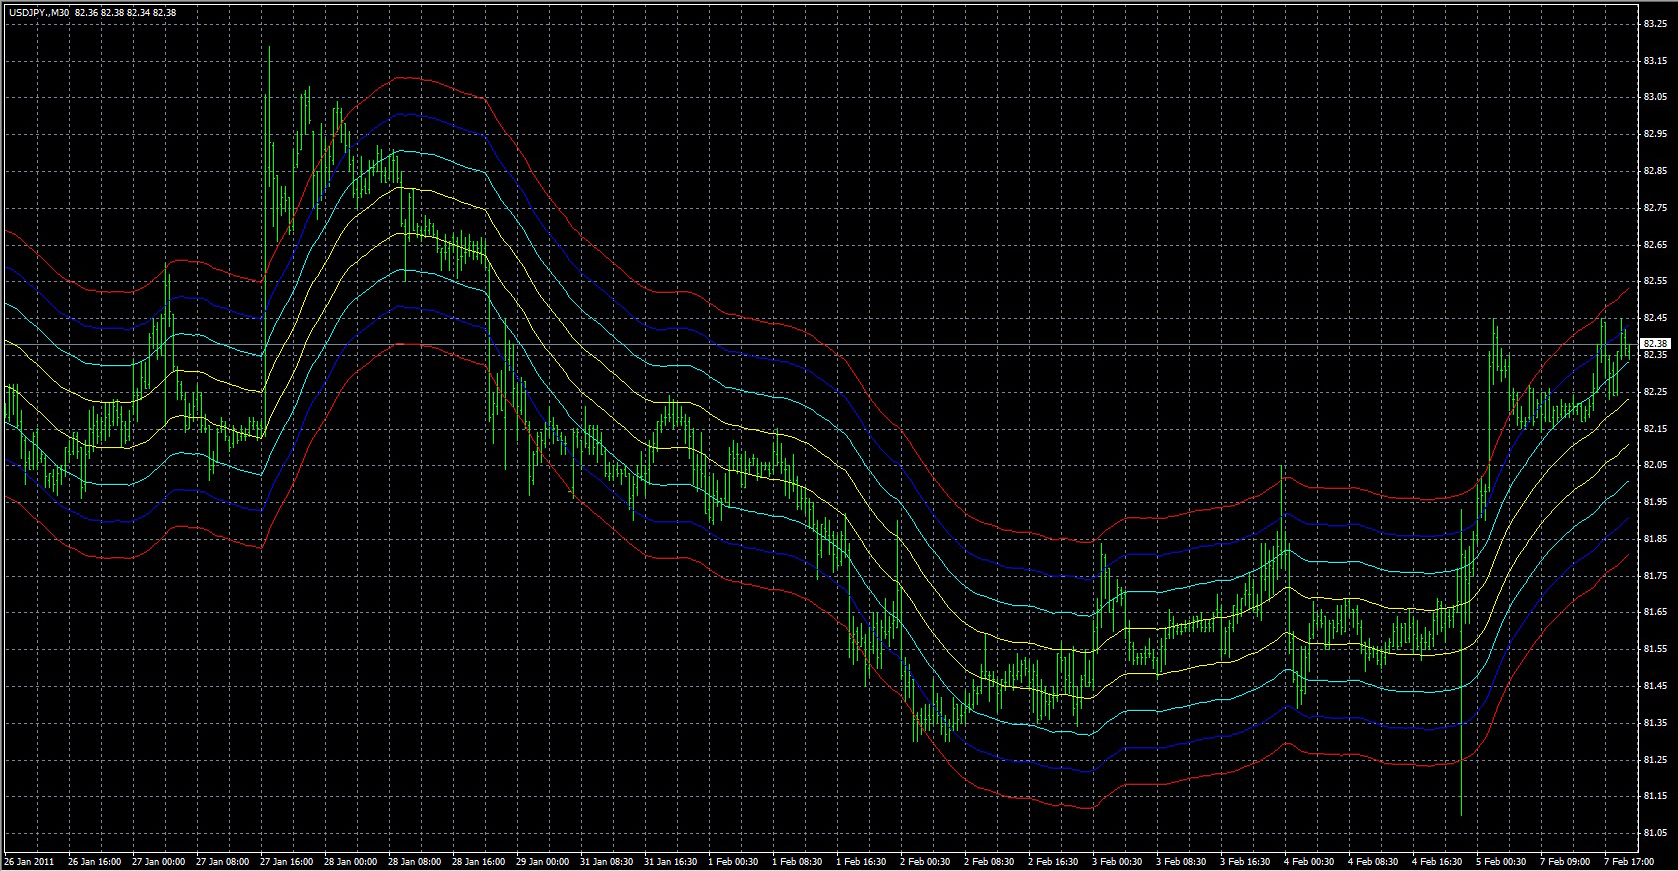Screen dimensions: 1678x871
Task: Click the 81.95 price axis label
Action: tap(1654, 502)
